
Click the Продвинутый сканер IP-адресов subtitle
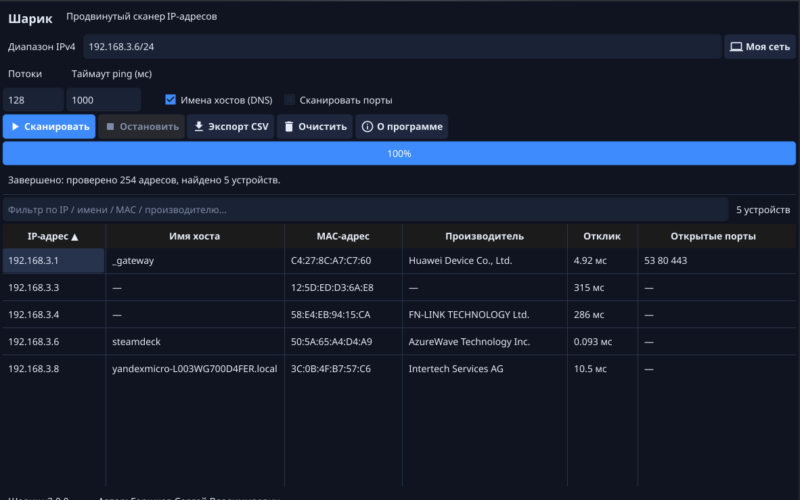(141, 17)
